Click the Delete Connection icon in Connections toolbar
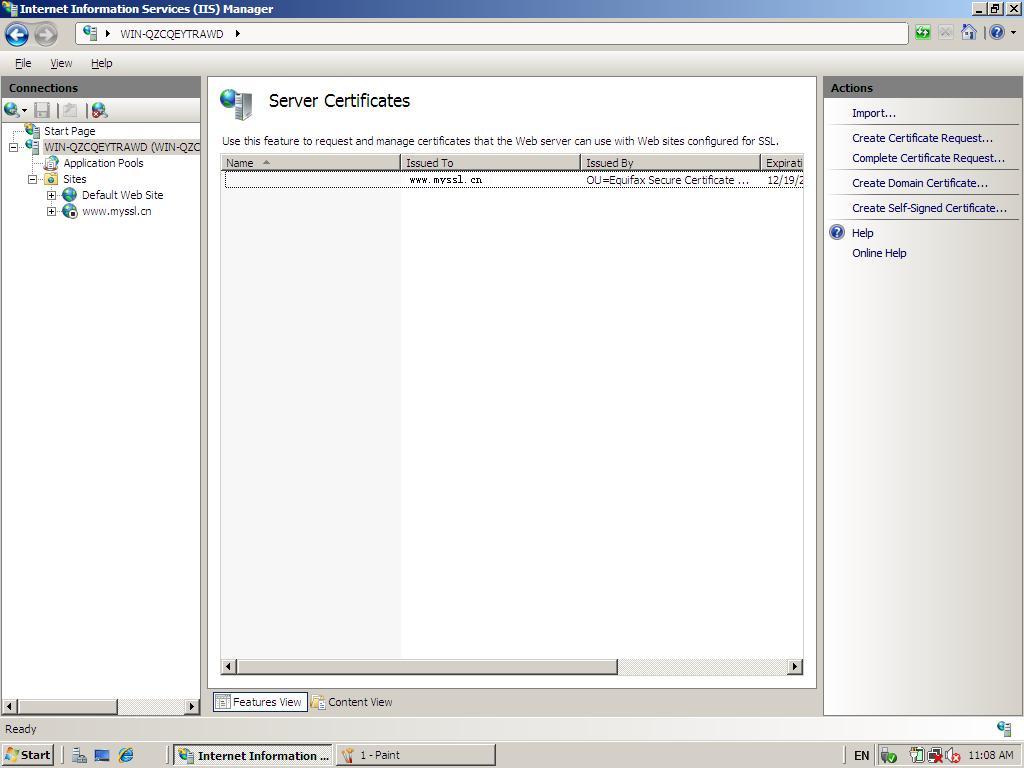Screen dimensions: 1024x768 [99, 110]
